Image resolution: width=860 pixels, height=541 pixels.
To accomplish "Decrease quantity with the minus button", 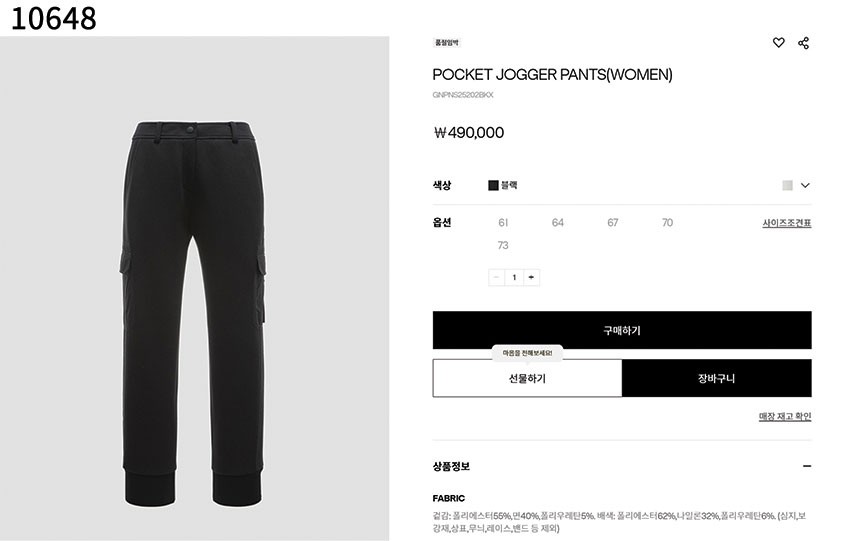I will pos(496,278).
